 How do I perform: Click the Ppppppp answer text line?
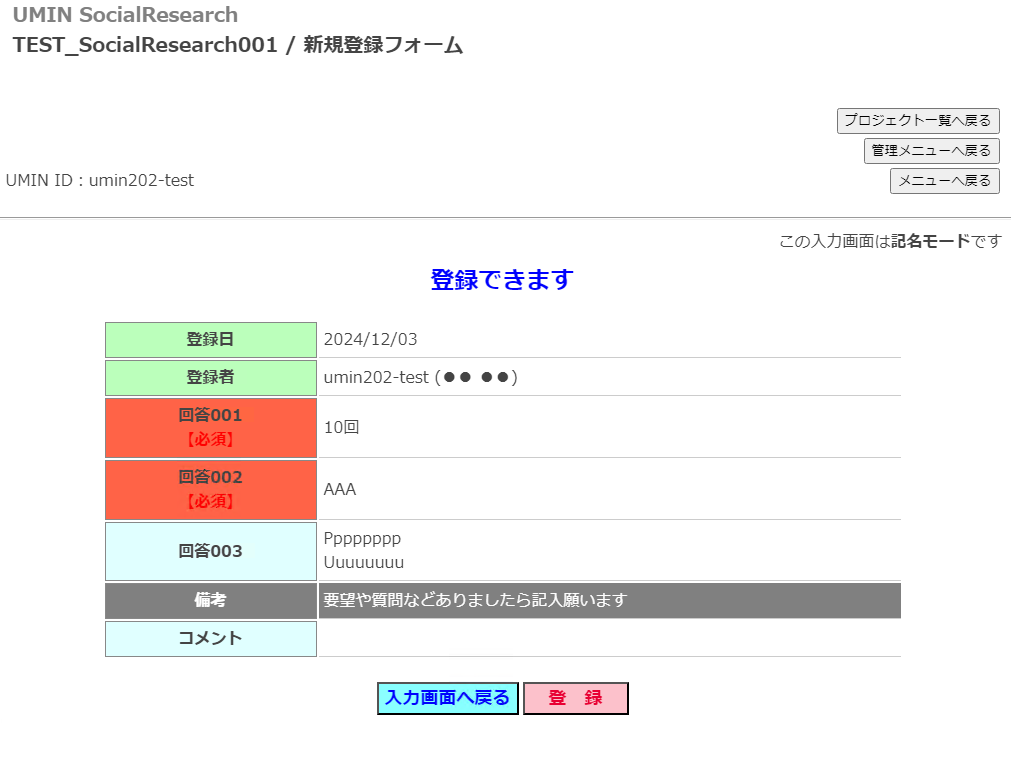[x=362, y=539]
